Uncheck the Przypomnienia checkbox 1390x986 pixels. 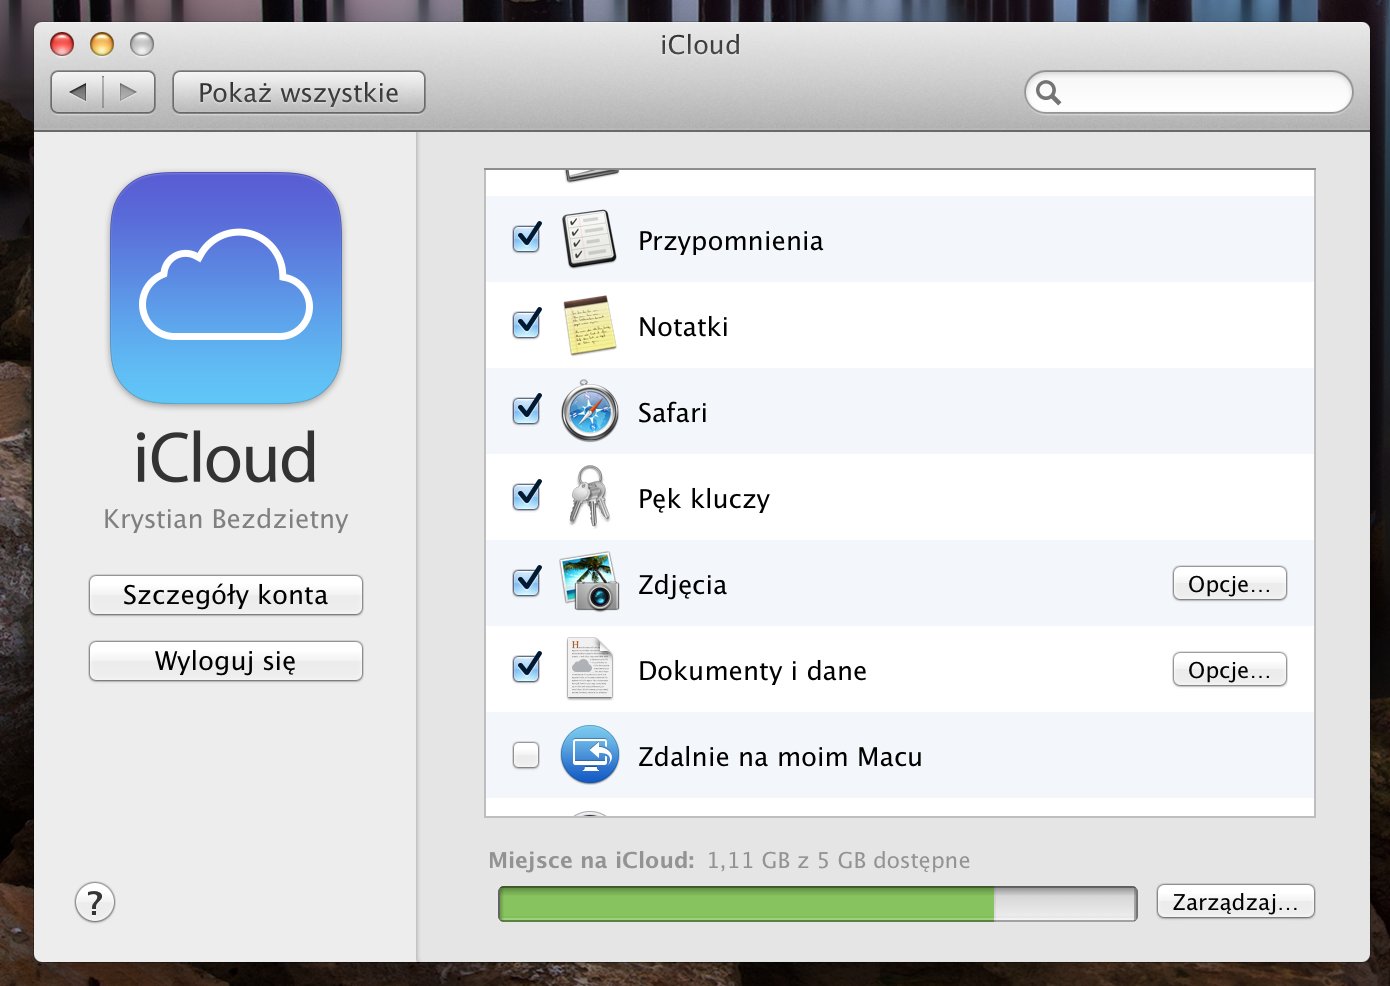click(x=526, y=239)
